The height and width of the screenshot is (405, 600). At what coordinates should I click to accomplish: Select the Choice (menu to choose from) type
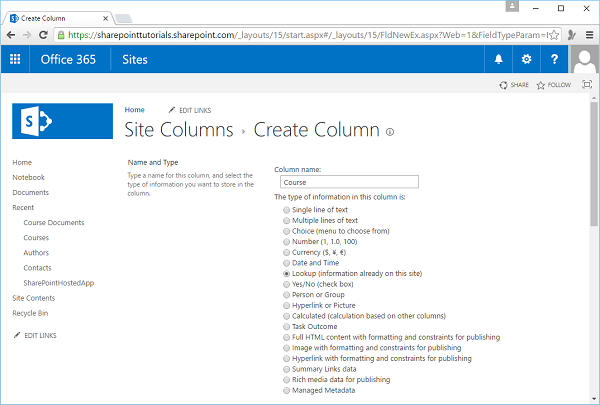[287, 230]
